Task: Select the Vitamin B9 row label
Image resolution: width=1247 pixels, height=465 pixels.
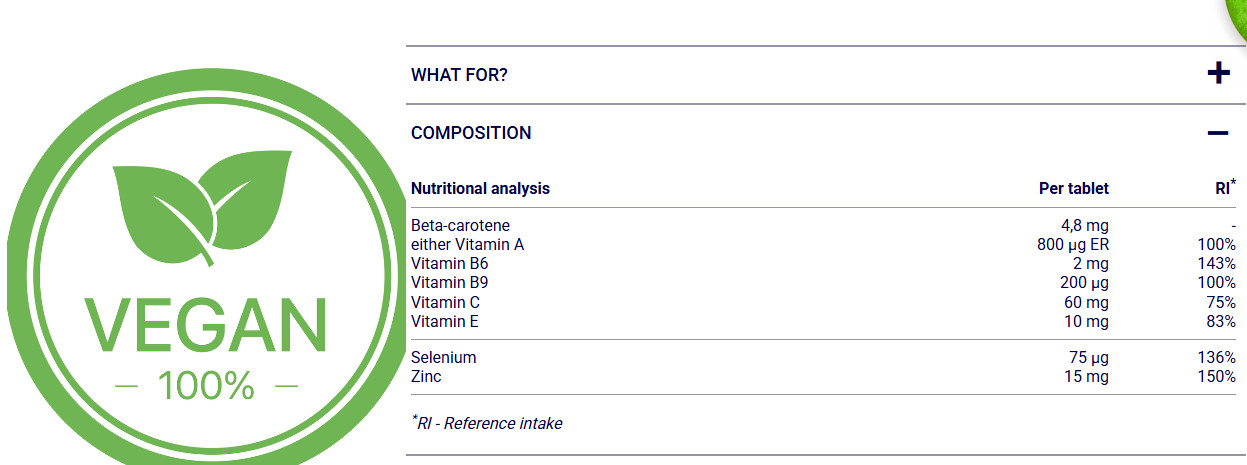Action: (450, 283)
